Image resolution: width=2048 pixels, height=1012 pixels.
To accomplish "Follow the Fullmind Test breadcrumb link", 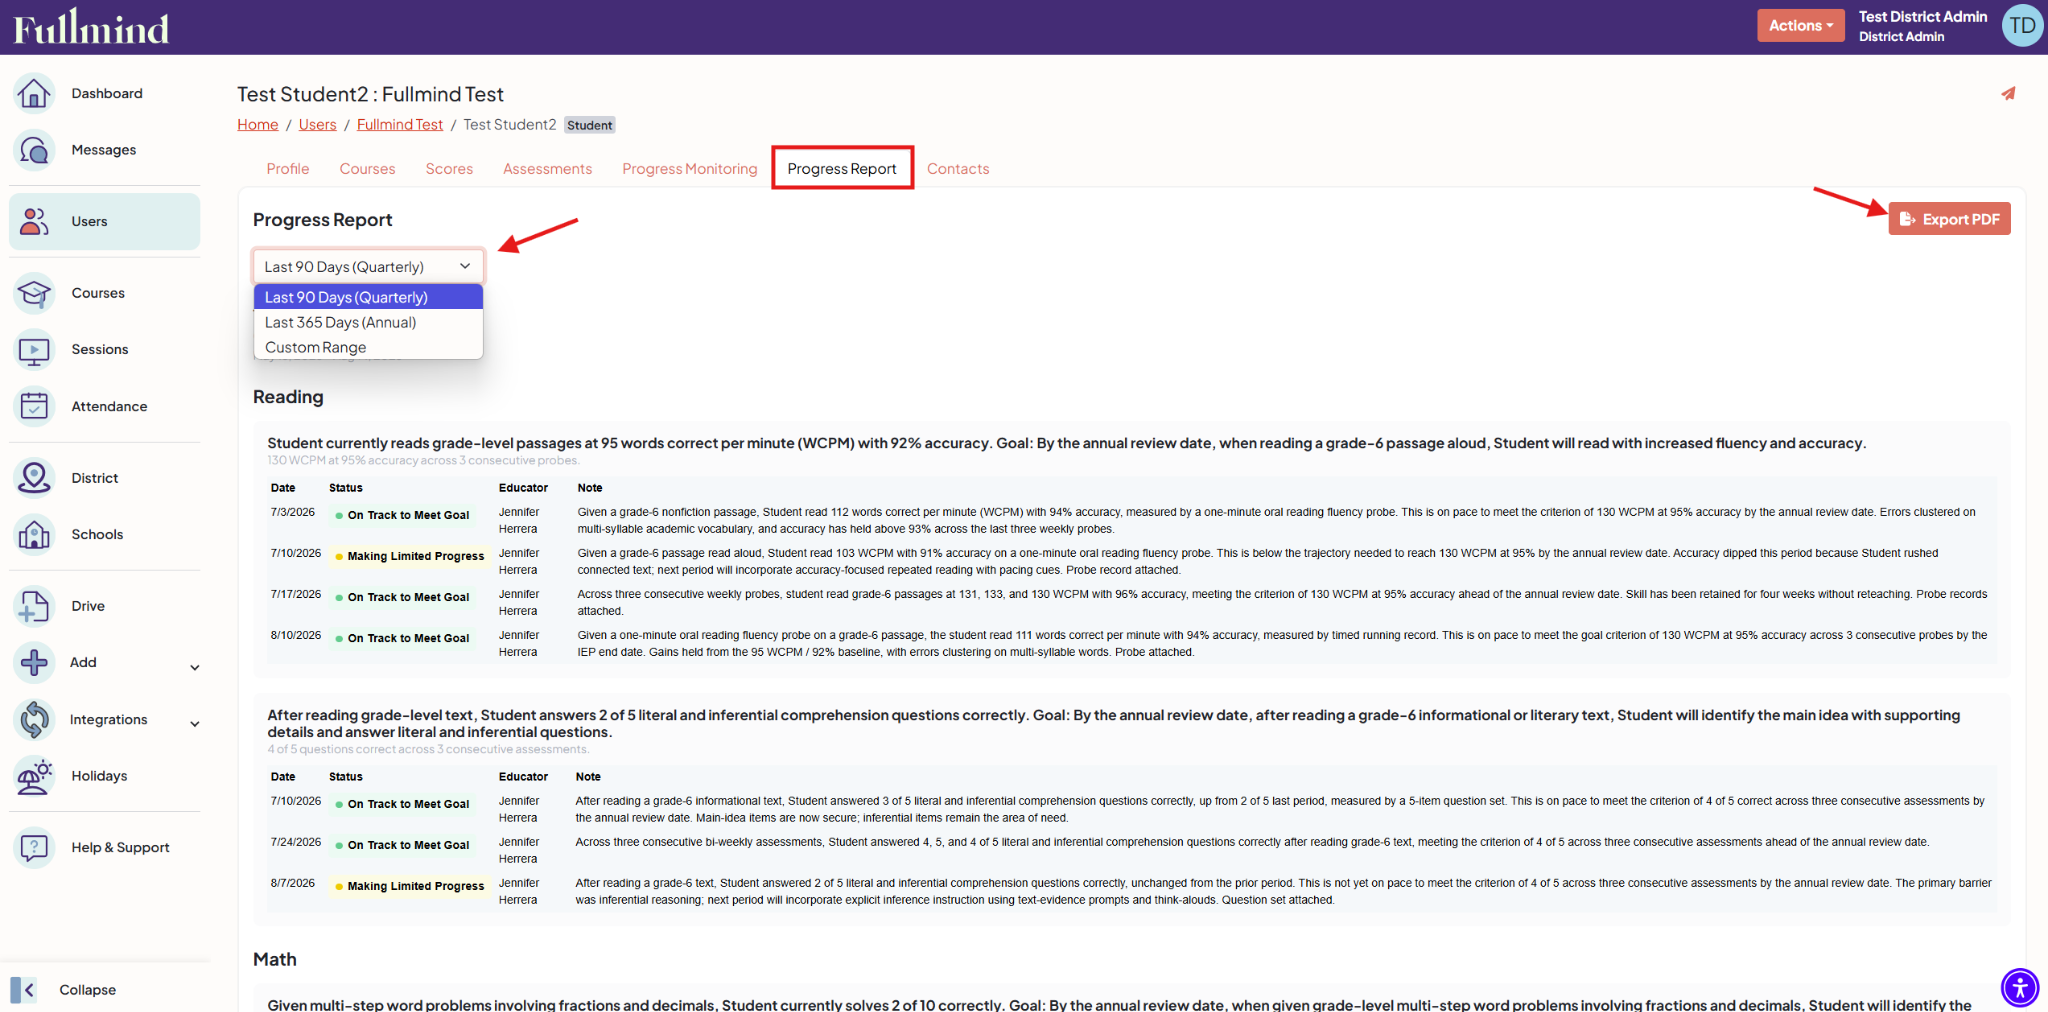I will tap(400, 125).
